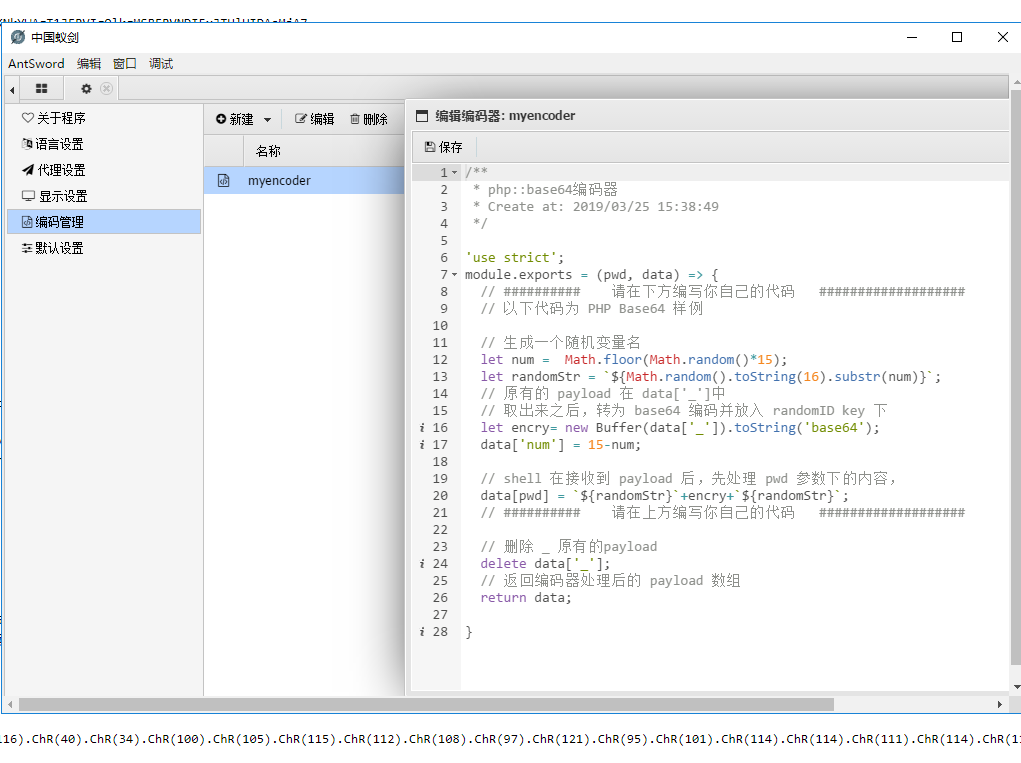Viewport: 1021px width, 763px height.
Task: Select 语言设置 in sidebar
Action: point(104,144)
